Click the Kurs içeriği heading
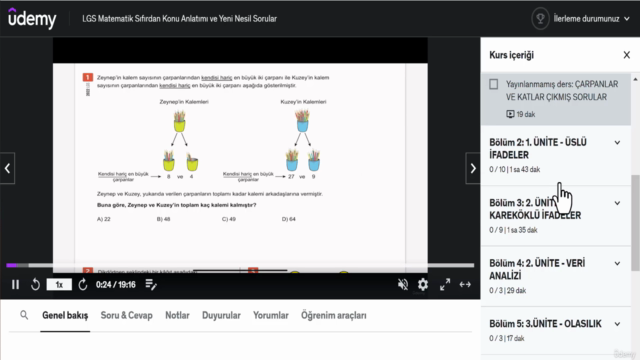 tap(511, 55)
